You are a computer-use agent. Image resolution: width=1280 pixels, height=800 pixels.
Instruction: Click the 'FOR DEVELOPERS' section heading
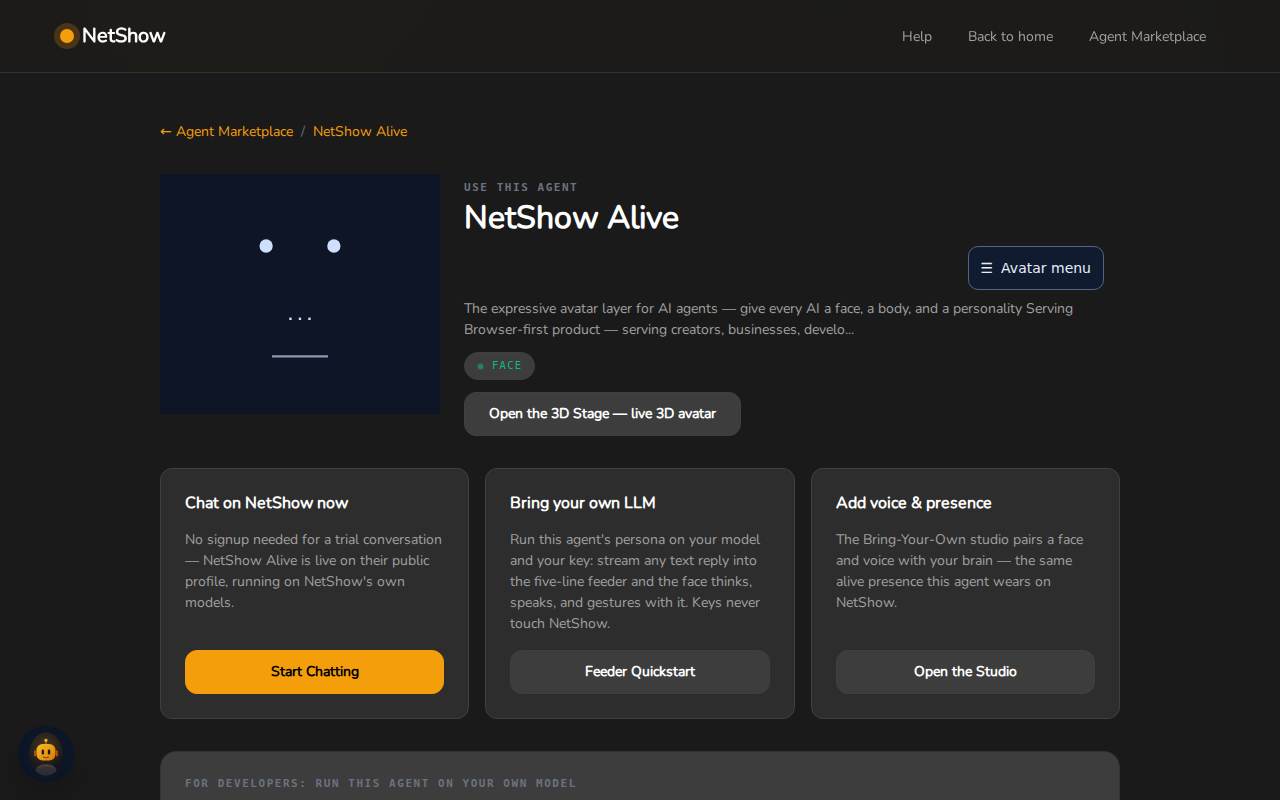coord(380,783)
